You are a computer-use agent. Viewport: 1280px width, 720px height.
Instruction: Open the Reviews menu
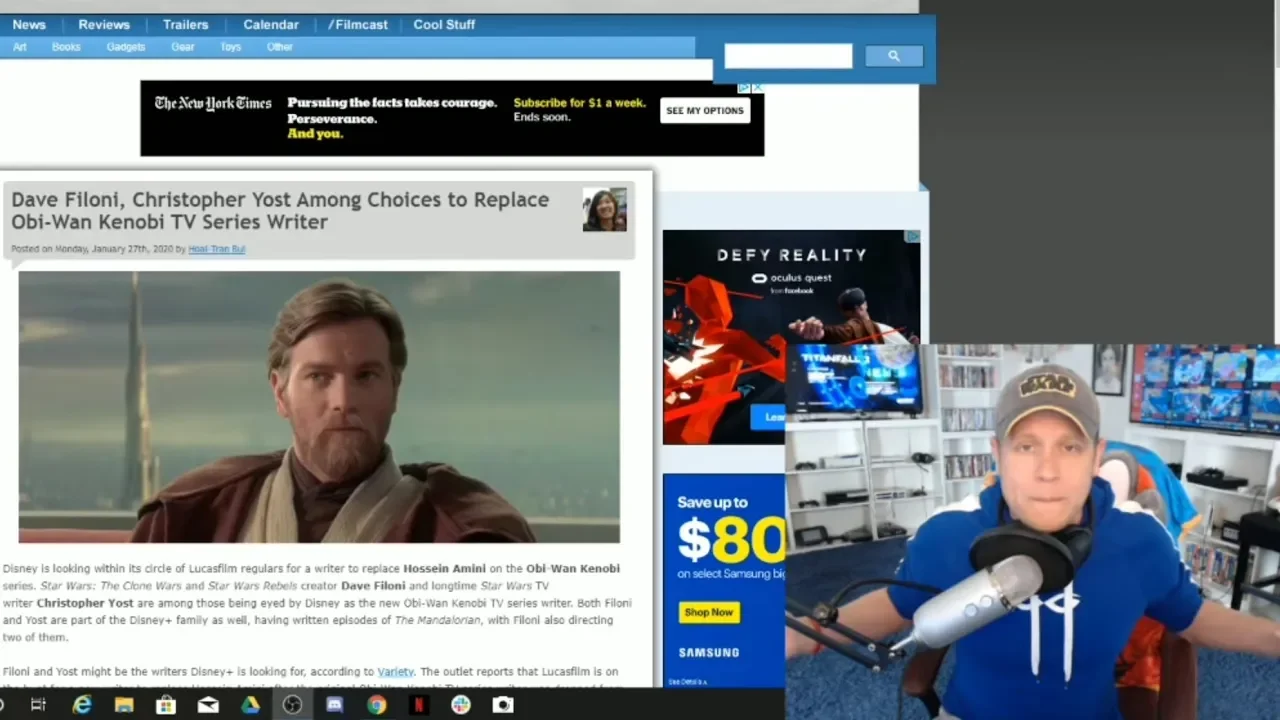click(104, 24)
